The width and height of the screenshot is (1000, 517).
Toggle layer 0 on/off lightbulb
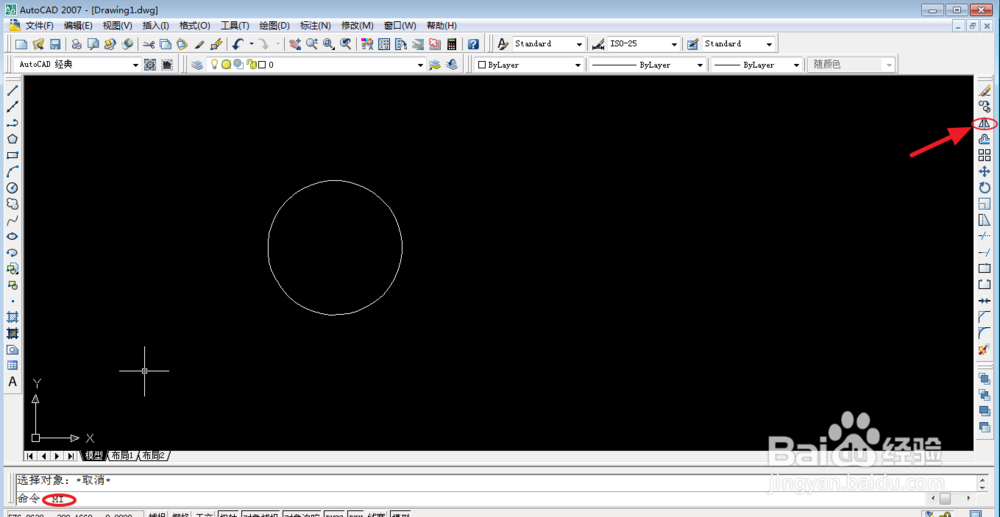215,64
